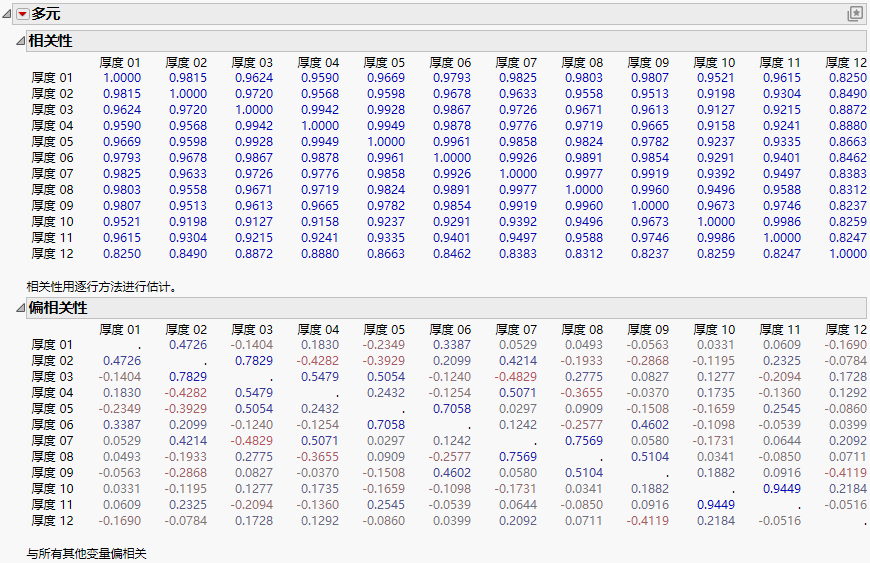Image resolution: width=870 pixels, height=563 pixels.
Task: Click the note 与所有其他变量偏相关
Action: [87, 553]
